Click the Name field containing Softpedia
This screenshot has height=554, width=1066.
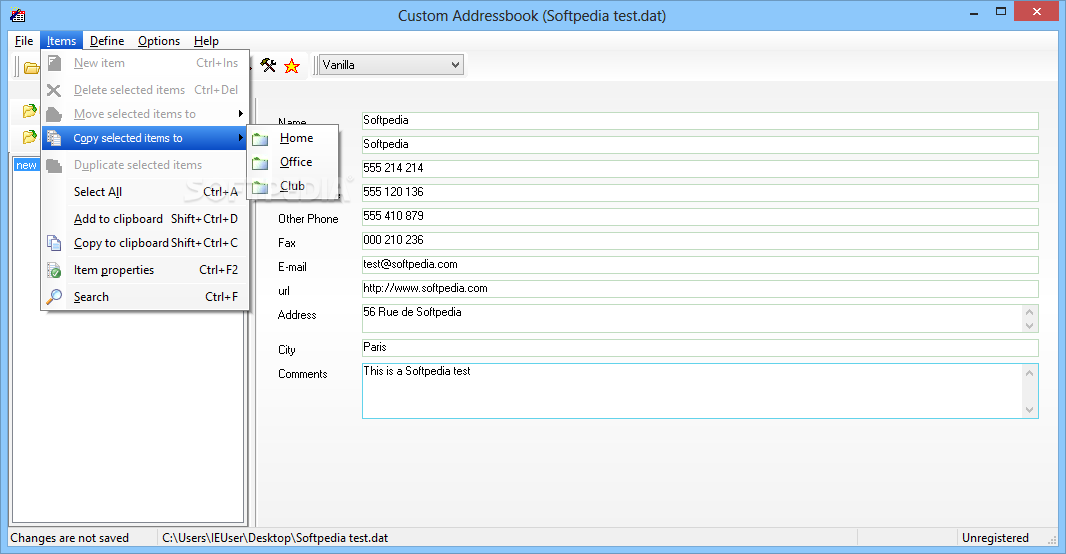(700, 120)
